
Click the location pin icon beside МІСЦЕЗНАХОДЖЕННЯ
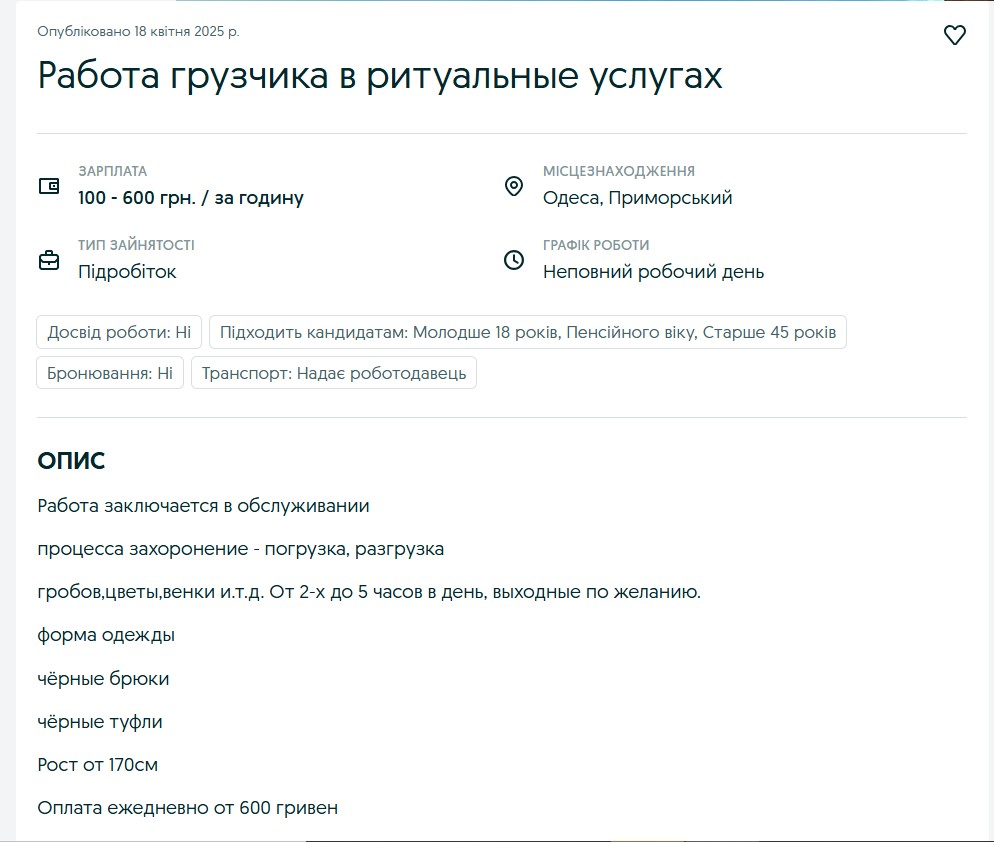pyautogui.click(x=513, y=186)
